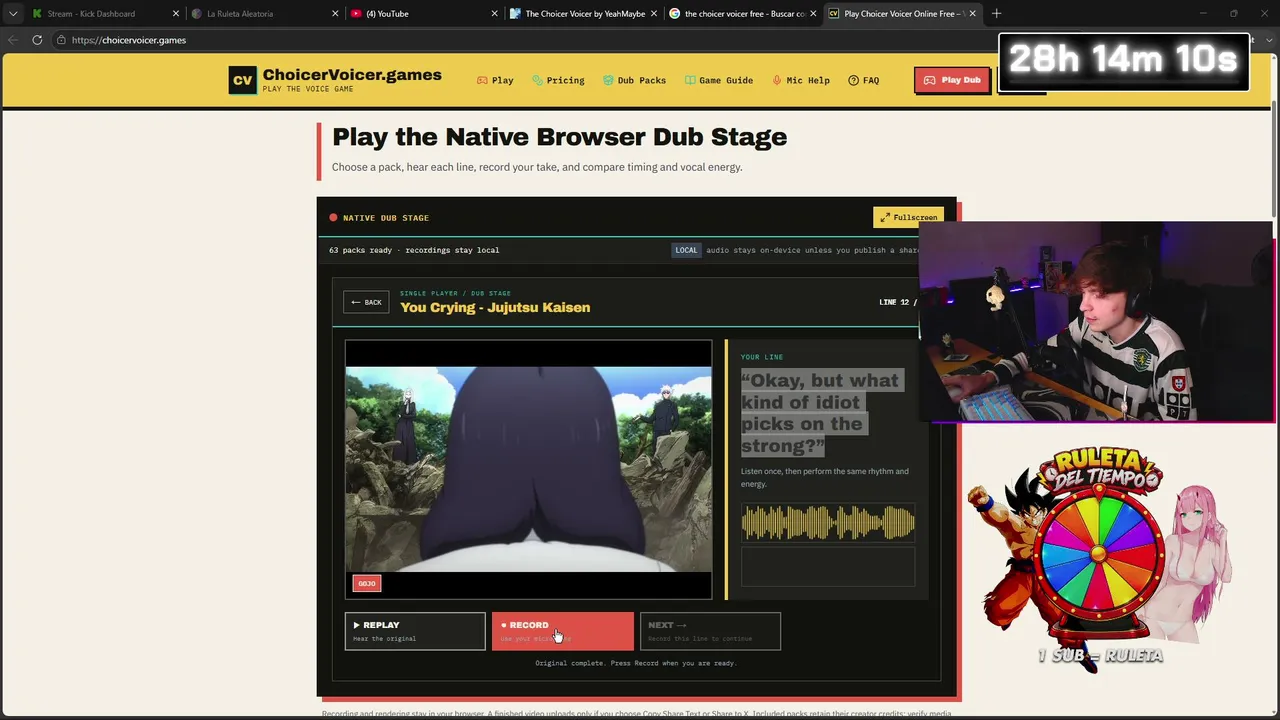Start recording with the Record button
This screenshot has height=720, width=1280.
coord(563,631)
